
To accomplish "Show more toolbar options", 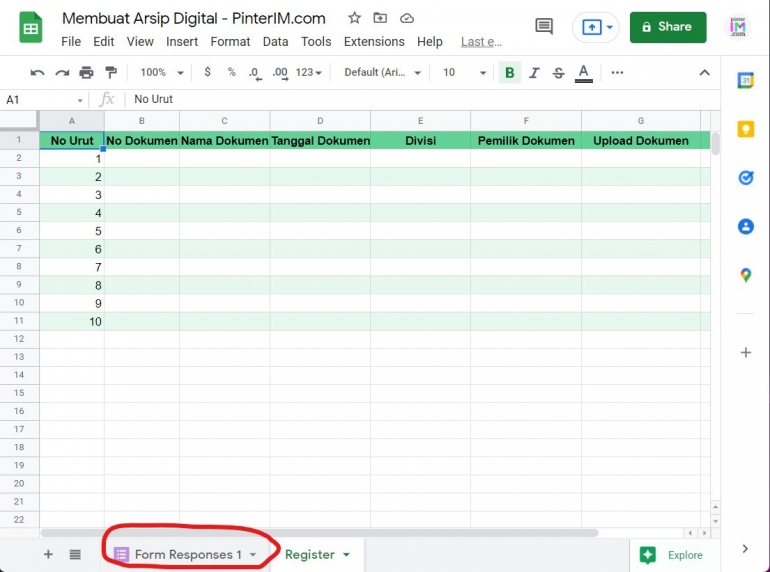I will (x=617, y=73).
